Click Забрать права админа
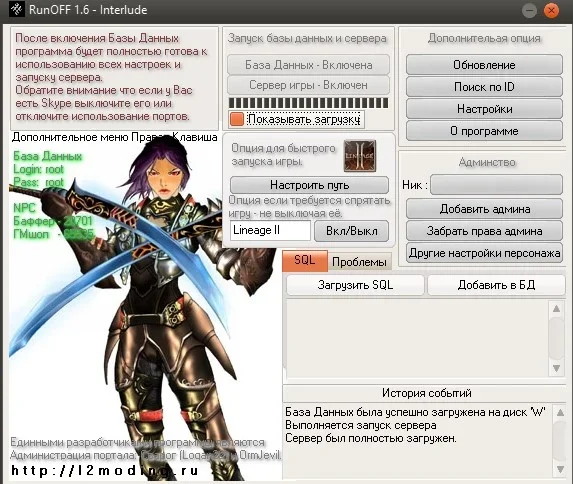This screenshot has height=484, width=573. [484, 231]
